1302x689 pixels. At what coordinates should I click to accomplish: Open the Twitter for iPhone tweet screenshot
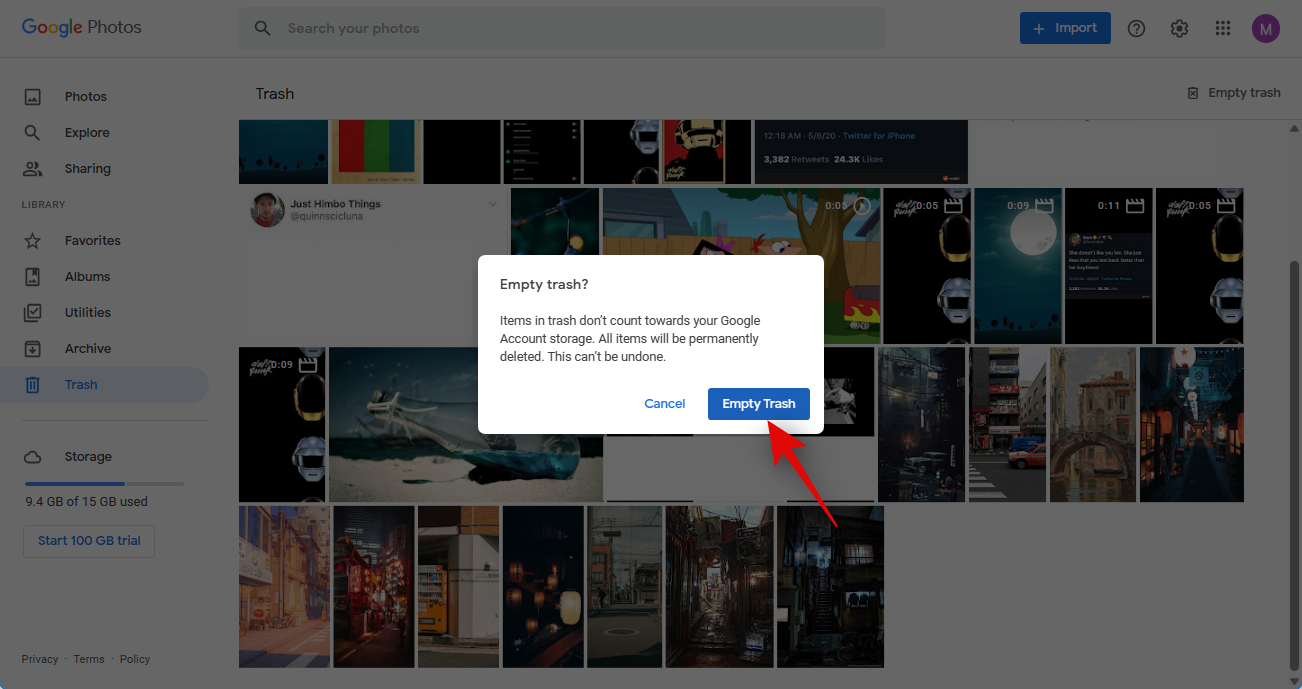(861, 151)
